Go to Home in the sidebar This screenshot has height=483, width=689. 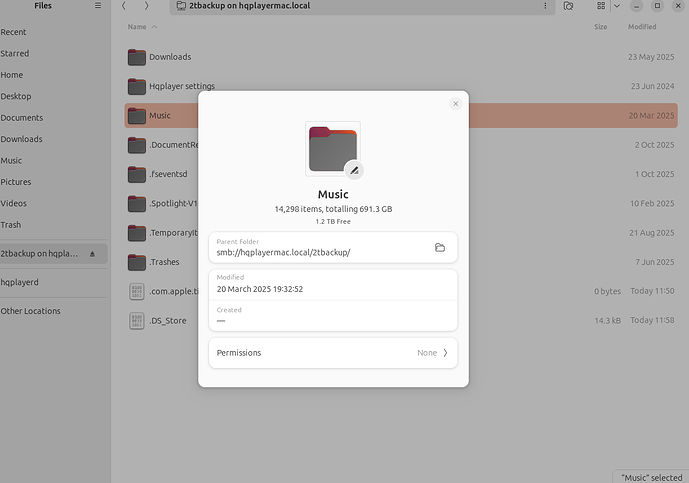11,75
